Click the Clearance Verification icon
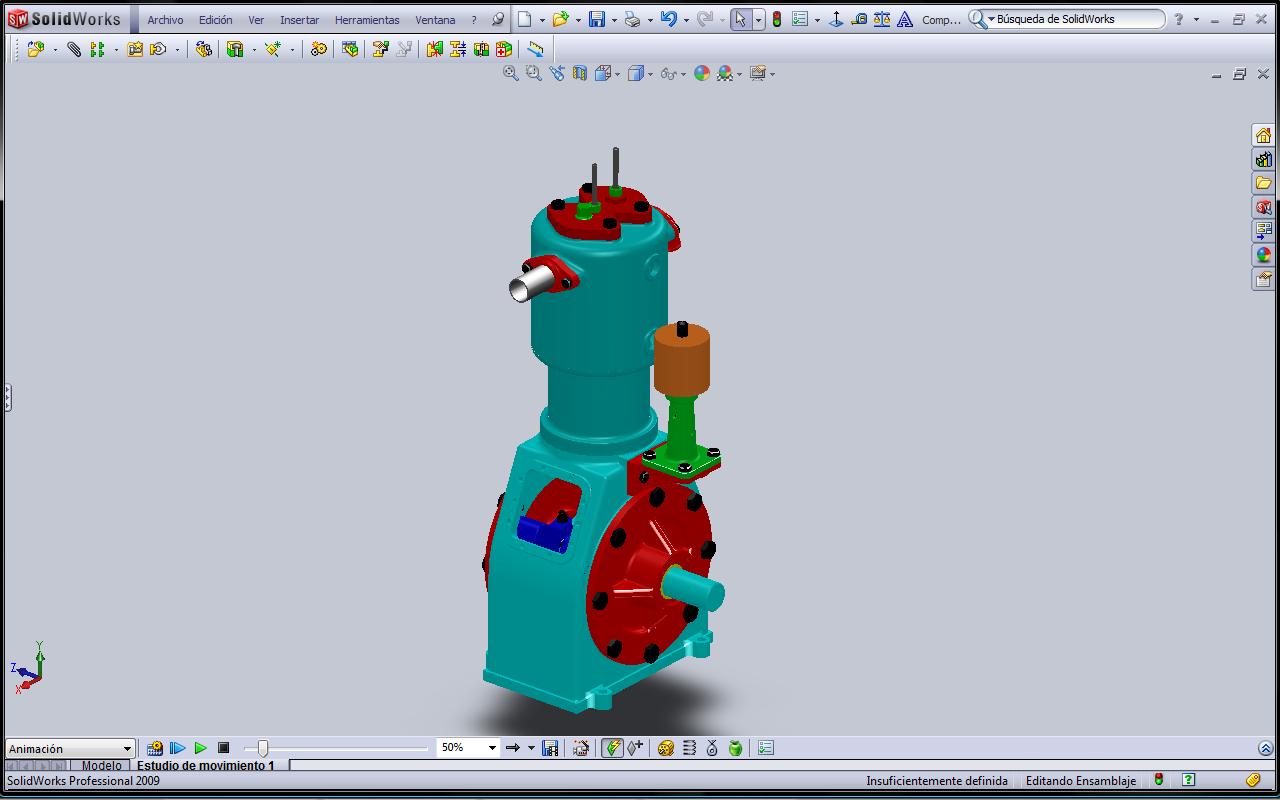Image resolution: width=1280 pixels, height=800 pixels. pyautogui.click(x=457, y=49)
